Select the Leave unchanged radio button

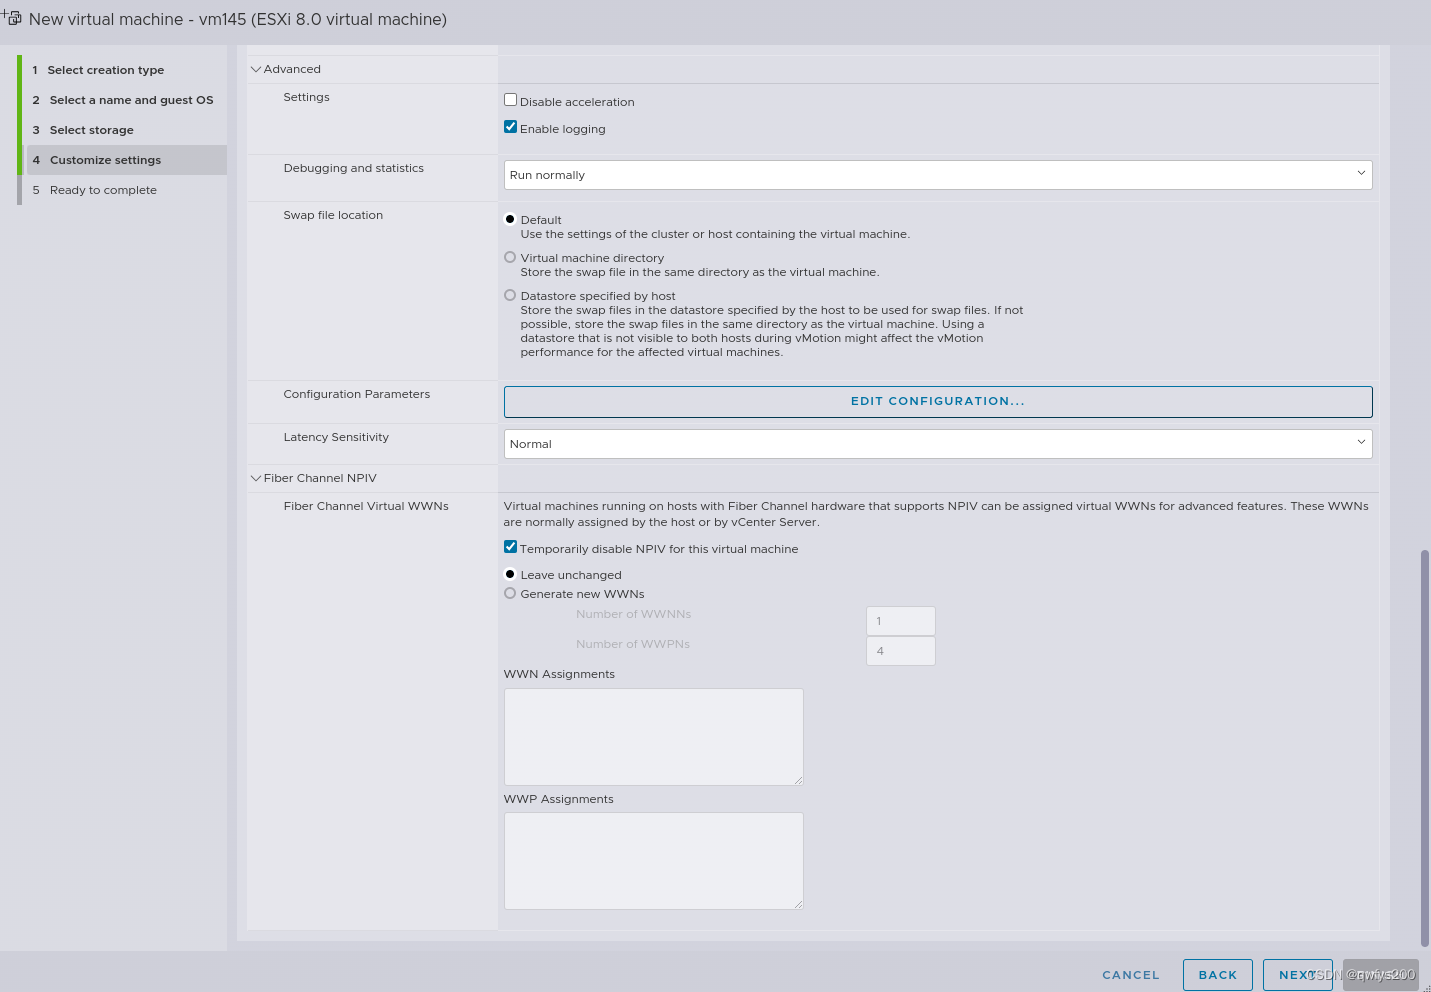510,574
